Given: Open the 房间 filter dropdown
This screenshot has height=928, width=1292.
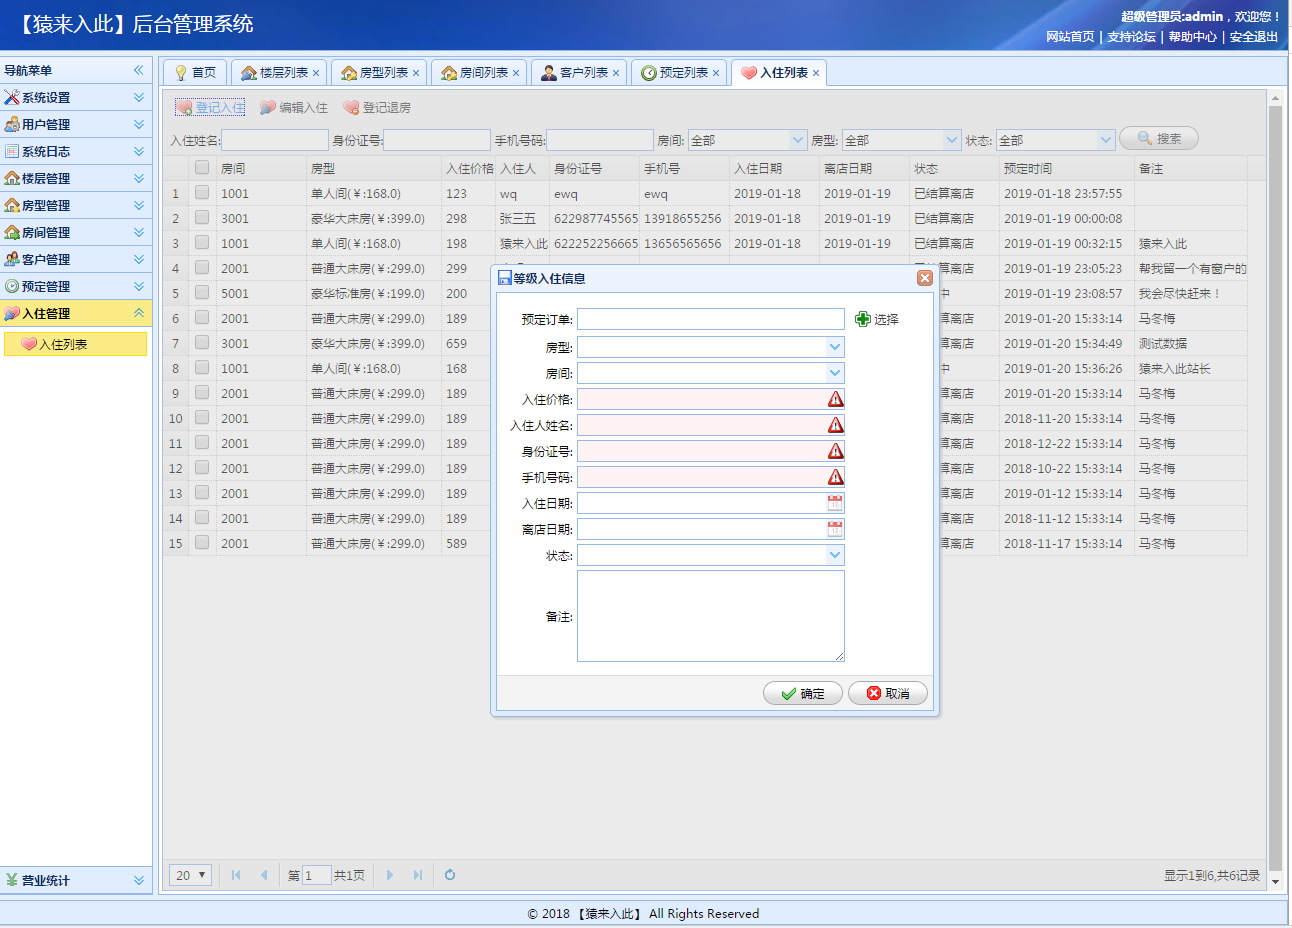Looking at the screenshot, I should click(x=798, y=140).
